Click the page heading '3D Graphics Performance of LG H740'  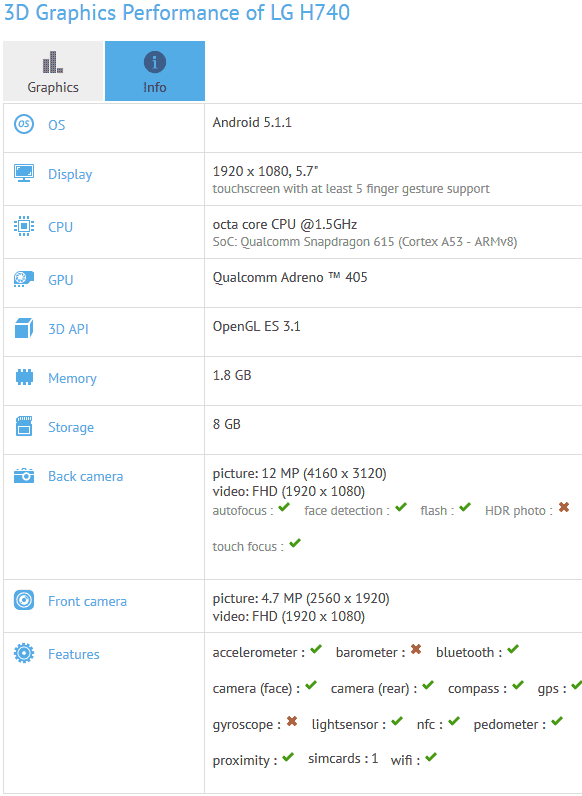point(177,12)
